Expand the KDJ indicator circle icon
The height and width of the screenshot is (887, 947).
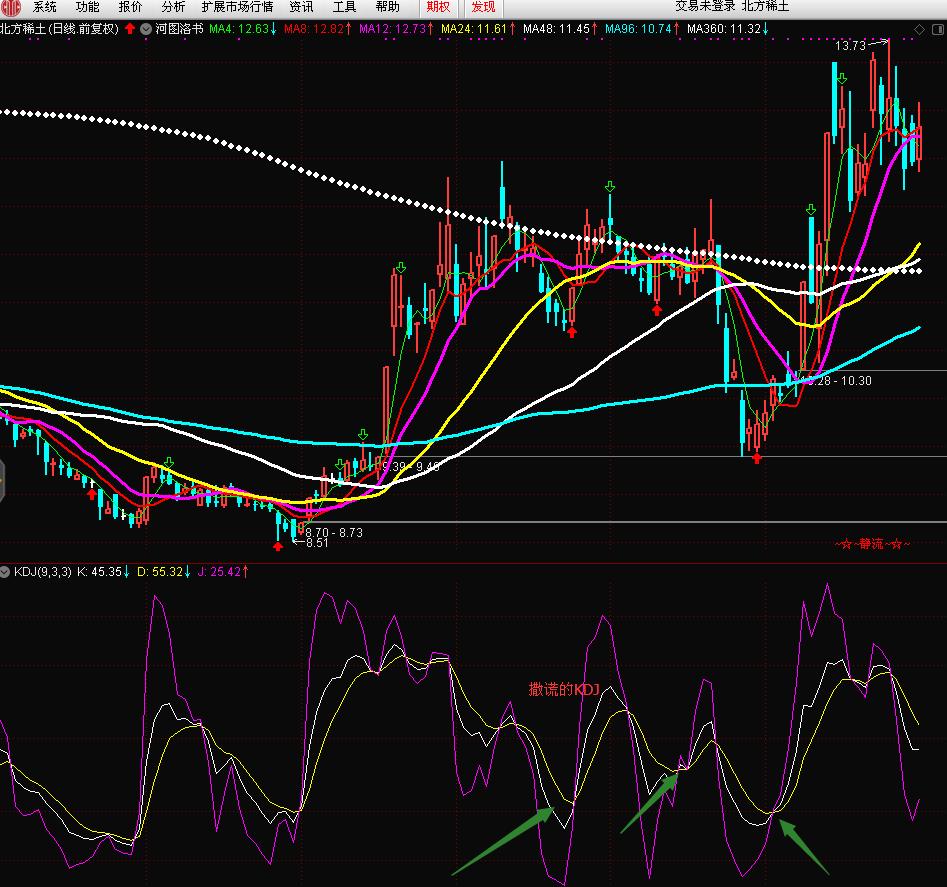tap(6, 572)
